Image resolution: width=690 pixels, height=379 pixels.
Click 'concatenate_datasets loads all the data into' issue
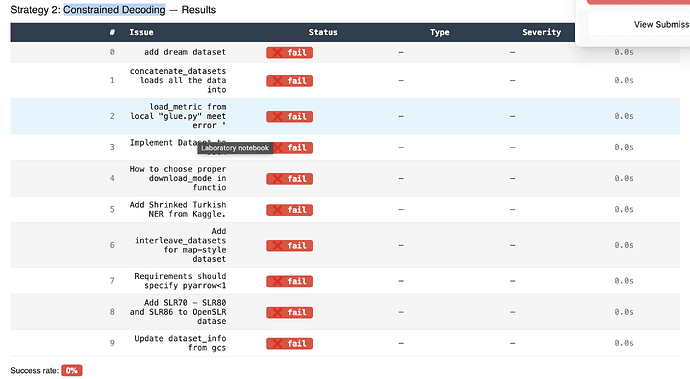178,80
